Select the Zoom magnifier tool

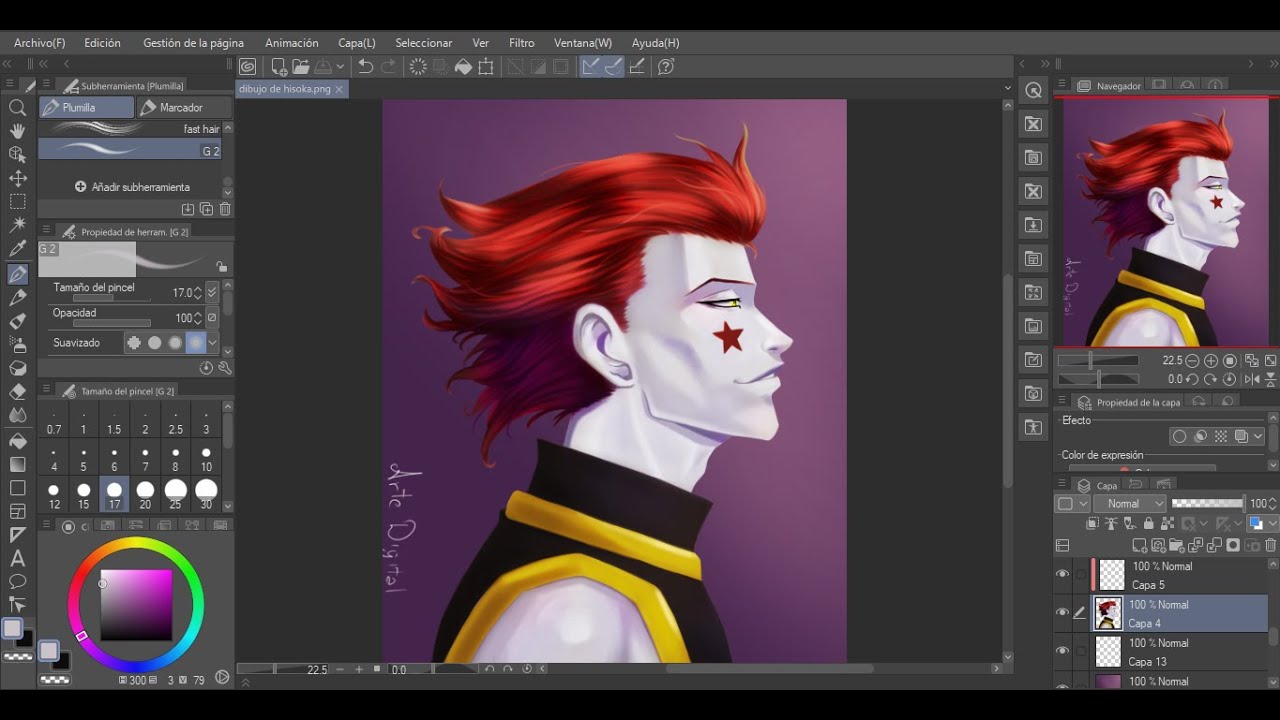tap(17, 108)
